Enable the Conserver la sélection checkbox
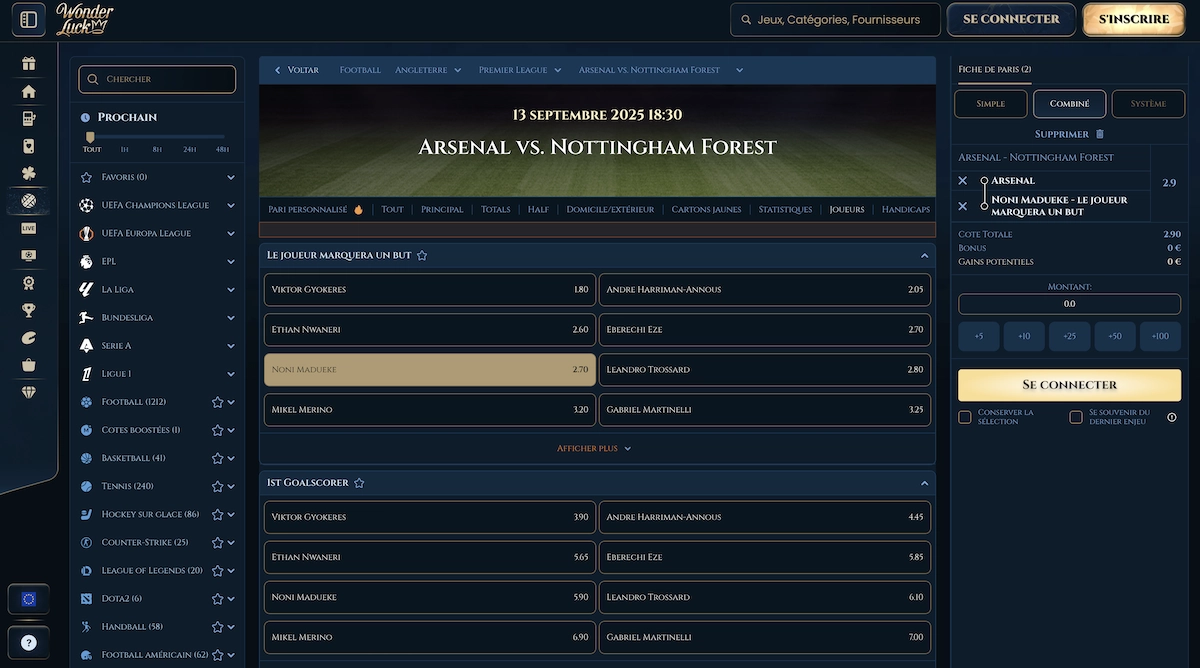 [x=964, y=416]
